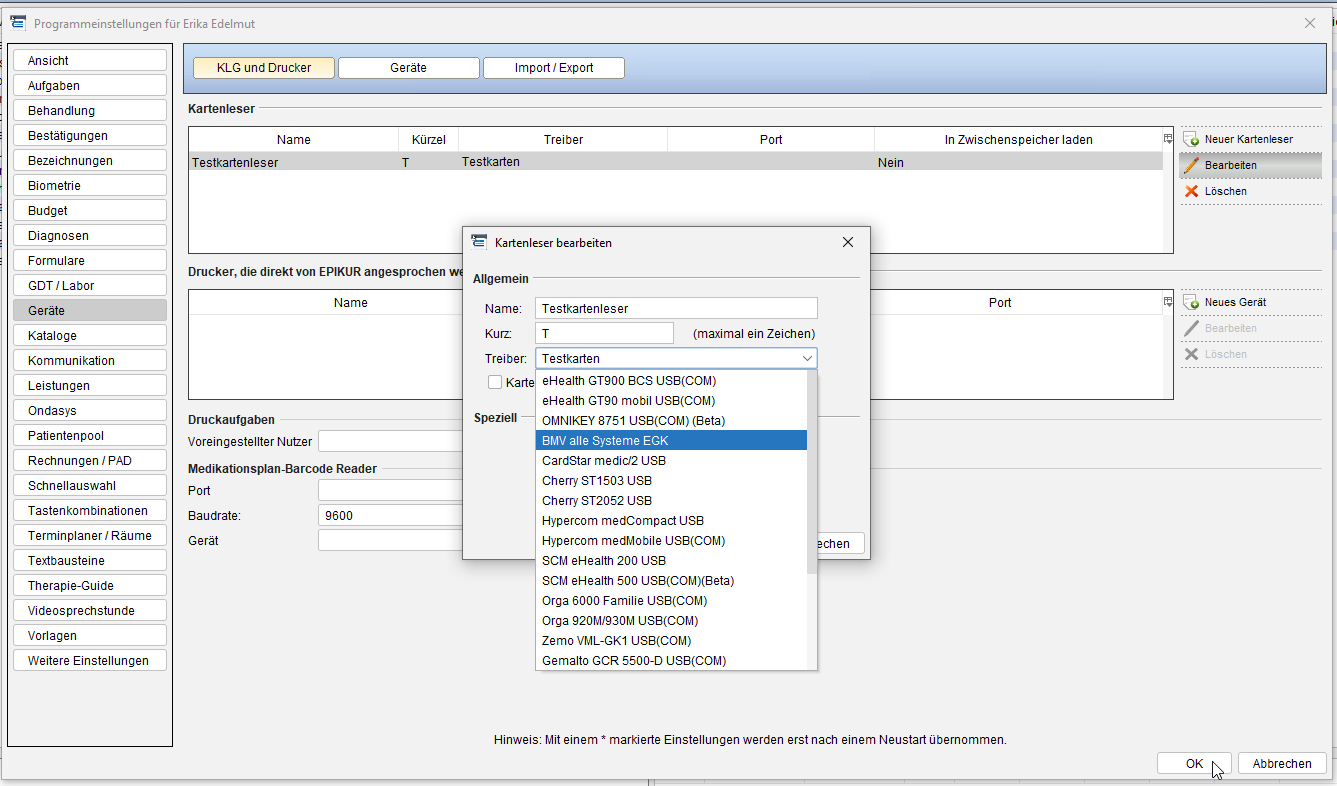The image size is (1337, 786).
Task: Open Rechnungen / PAD in sidebar
Action: 90,461
